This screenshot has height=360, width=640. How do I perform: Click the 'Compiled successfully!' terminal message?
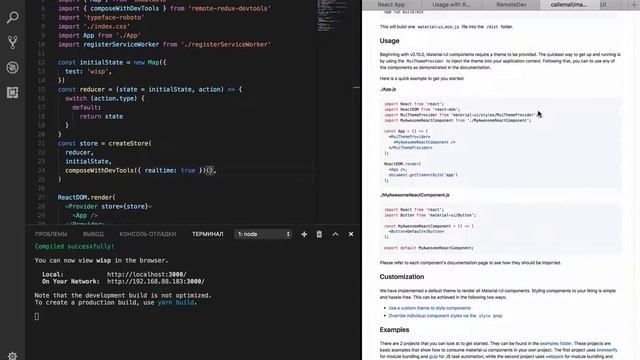(74, 247)
